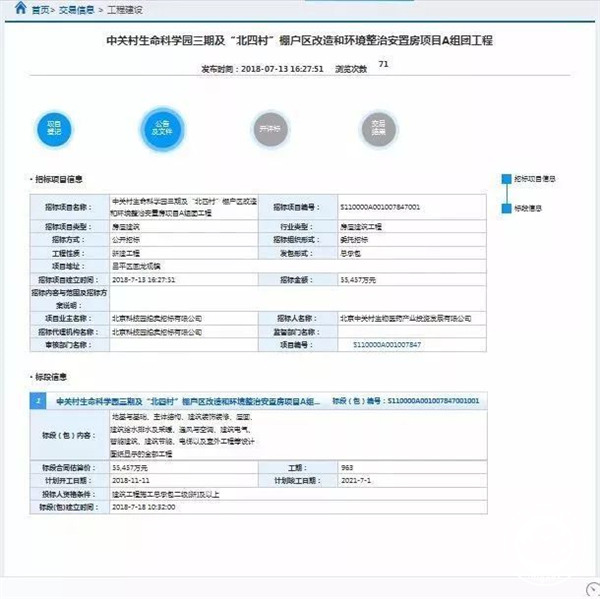The image size is (600, 599).
Task: Click blue square marker beside 标段信息
Action: click(x=507, y=208)
